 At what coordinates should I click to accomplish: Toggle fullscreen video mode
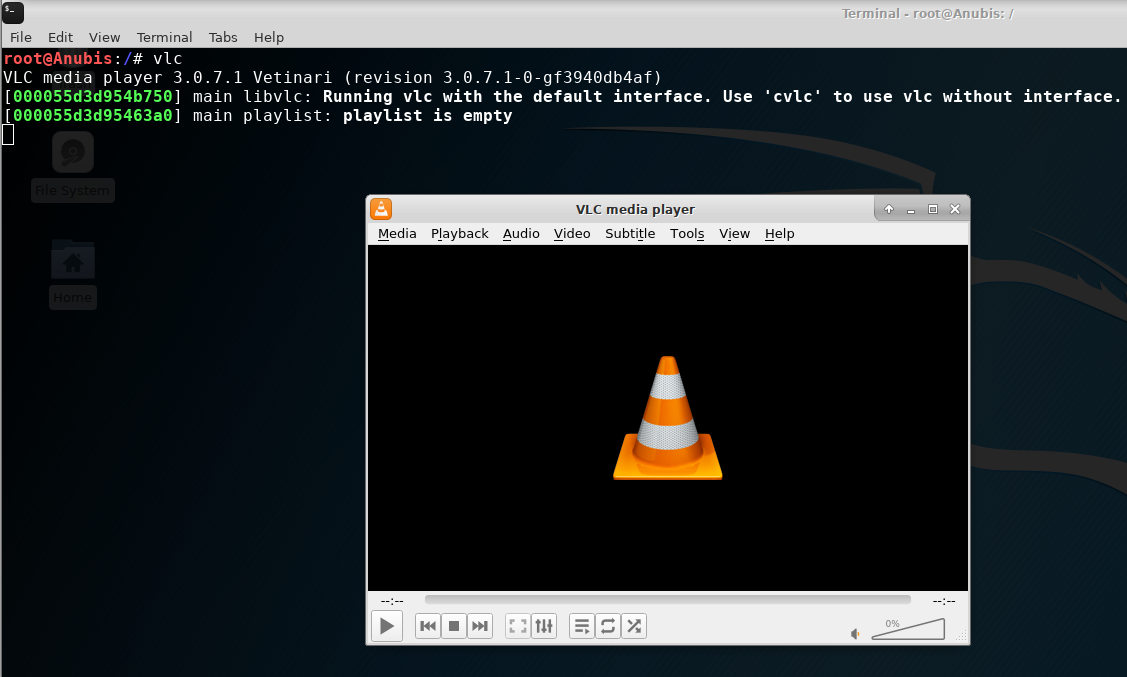[x=518, y=626]
